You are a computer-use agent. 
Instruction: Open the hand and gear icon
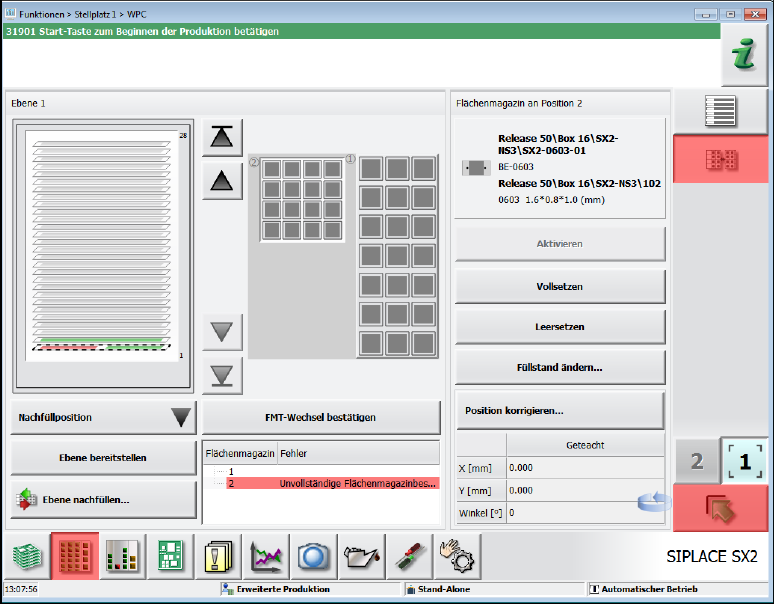459,556
